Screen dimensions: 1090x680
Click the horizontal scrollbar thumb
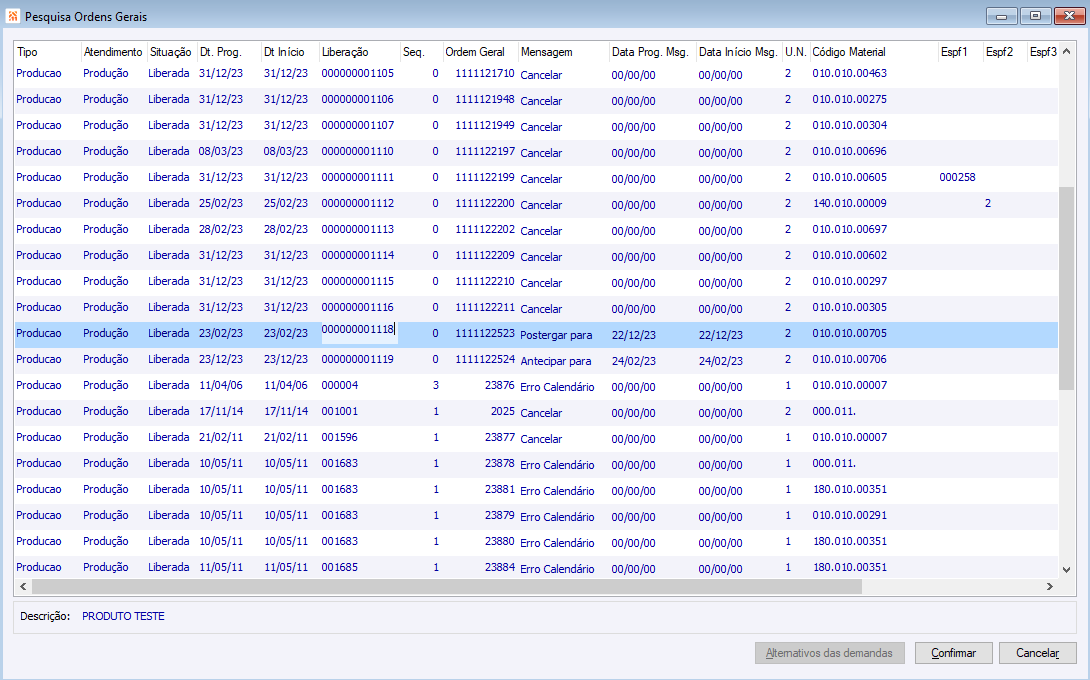(x=447, y=587)
